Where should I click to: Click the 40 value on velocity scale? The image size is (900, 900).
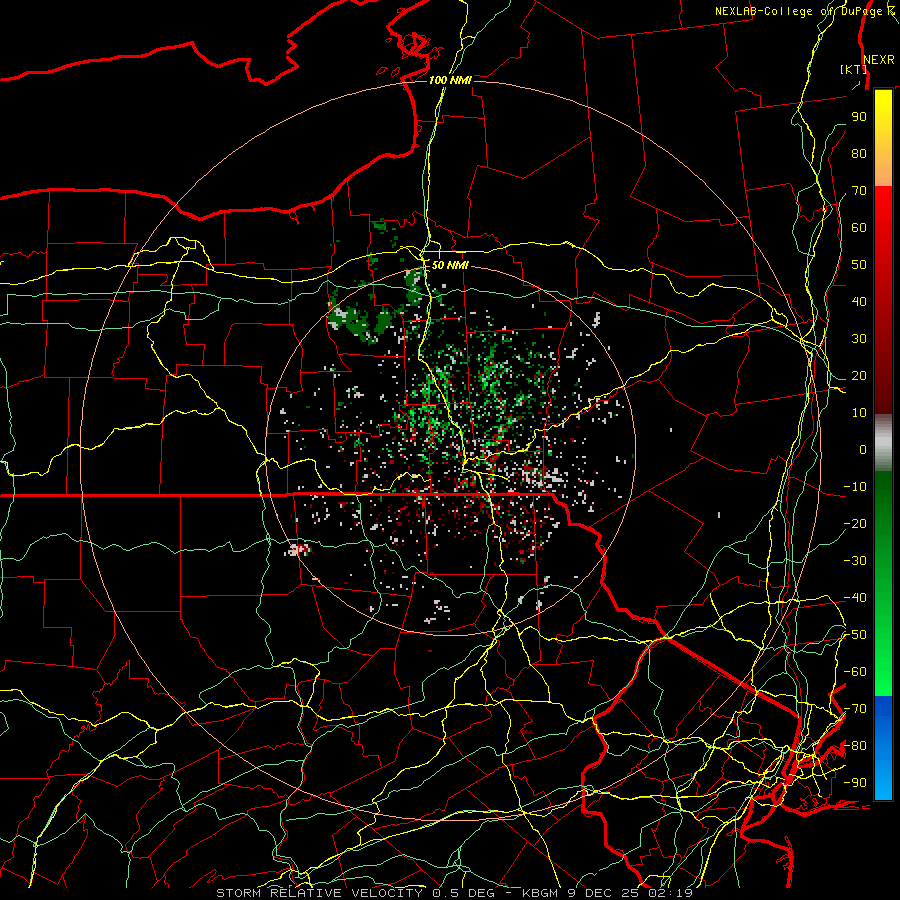(x=859, y=302)
